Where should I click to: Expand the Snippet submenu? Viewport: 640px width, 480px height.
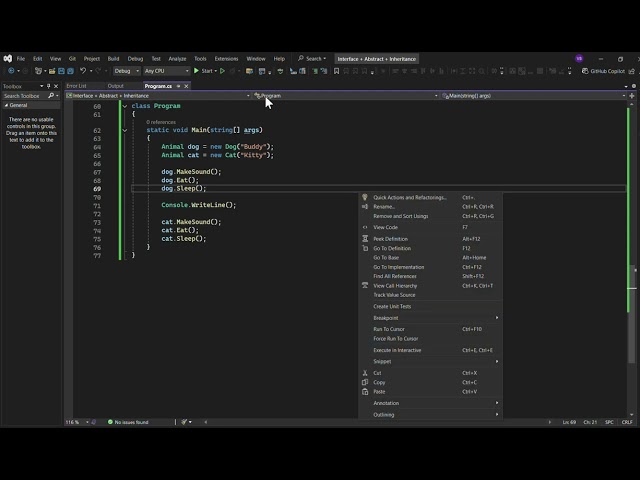click(431, 361)
